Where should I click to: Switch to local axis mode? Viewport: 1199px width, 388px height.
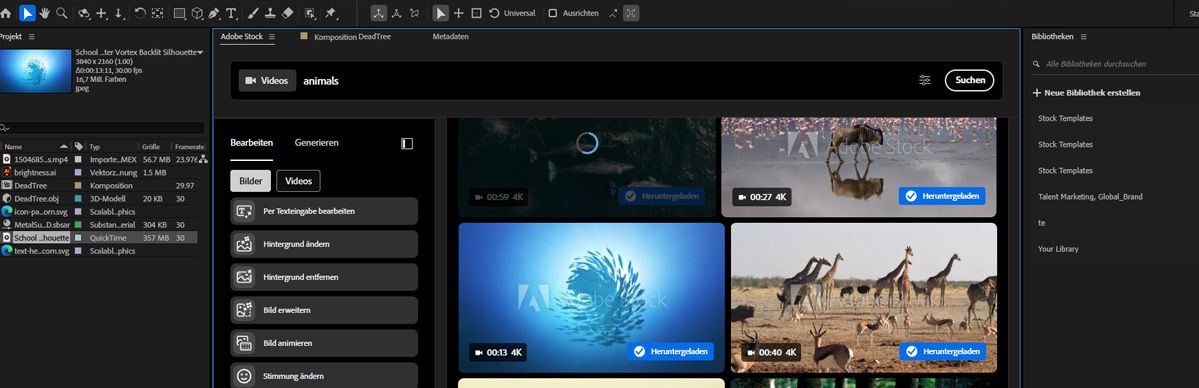tap(379, 13)
